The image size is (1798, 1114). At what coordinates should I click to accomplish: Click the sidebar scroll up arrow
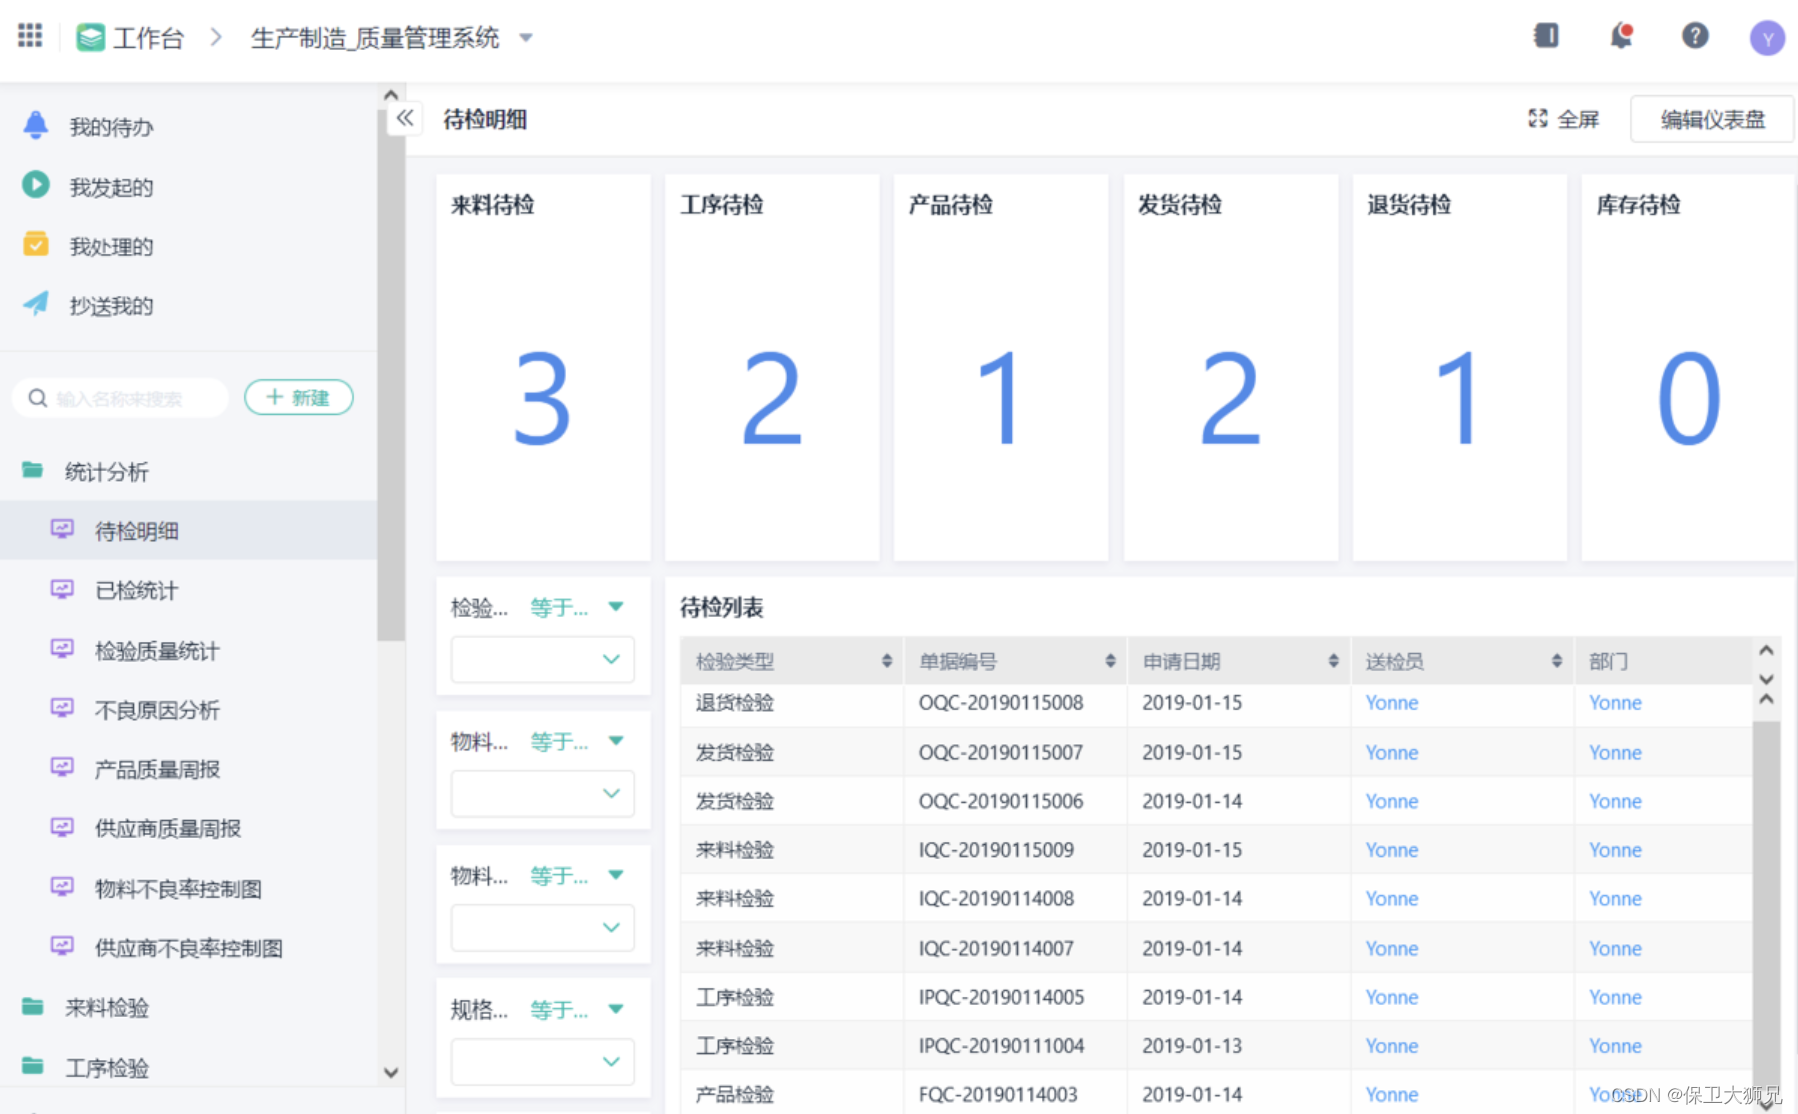(391, 95)
